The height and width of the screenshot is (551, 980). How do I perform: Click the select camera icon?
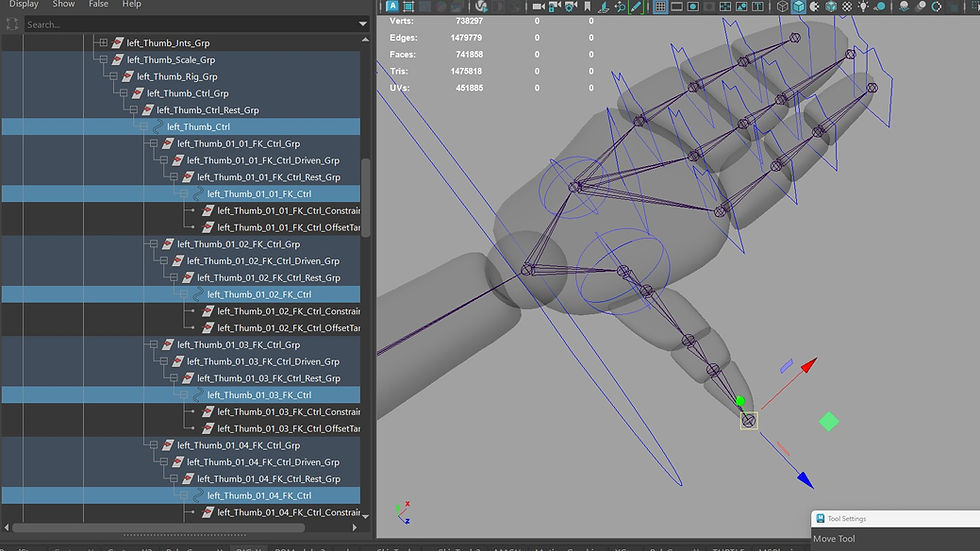[x=538, y=6]
